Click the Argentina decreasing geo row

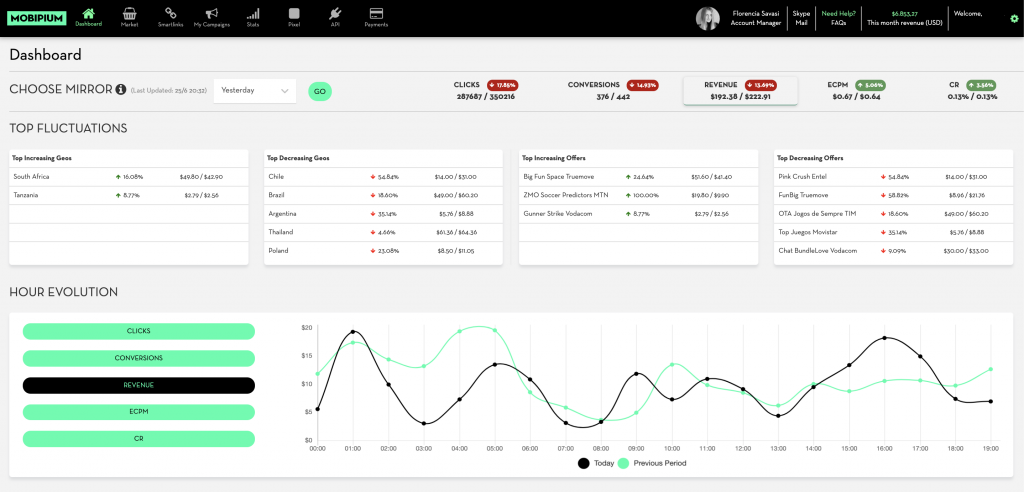click(x=383, y=214)
